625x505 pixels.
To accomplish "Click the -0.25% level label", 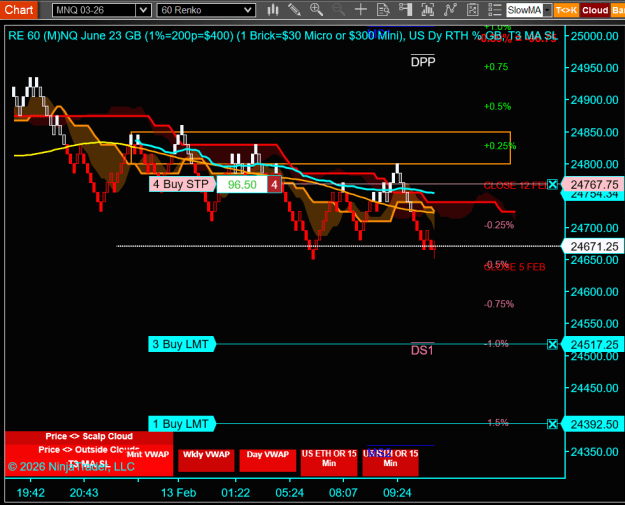I will (499, 225).
